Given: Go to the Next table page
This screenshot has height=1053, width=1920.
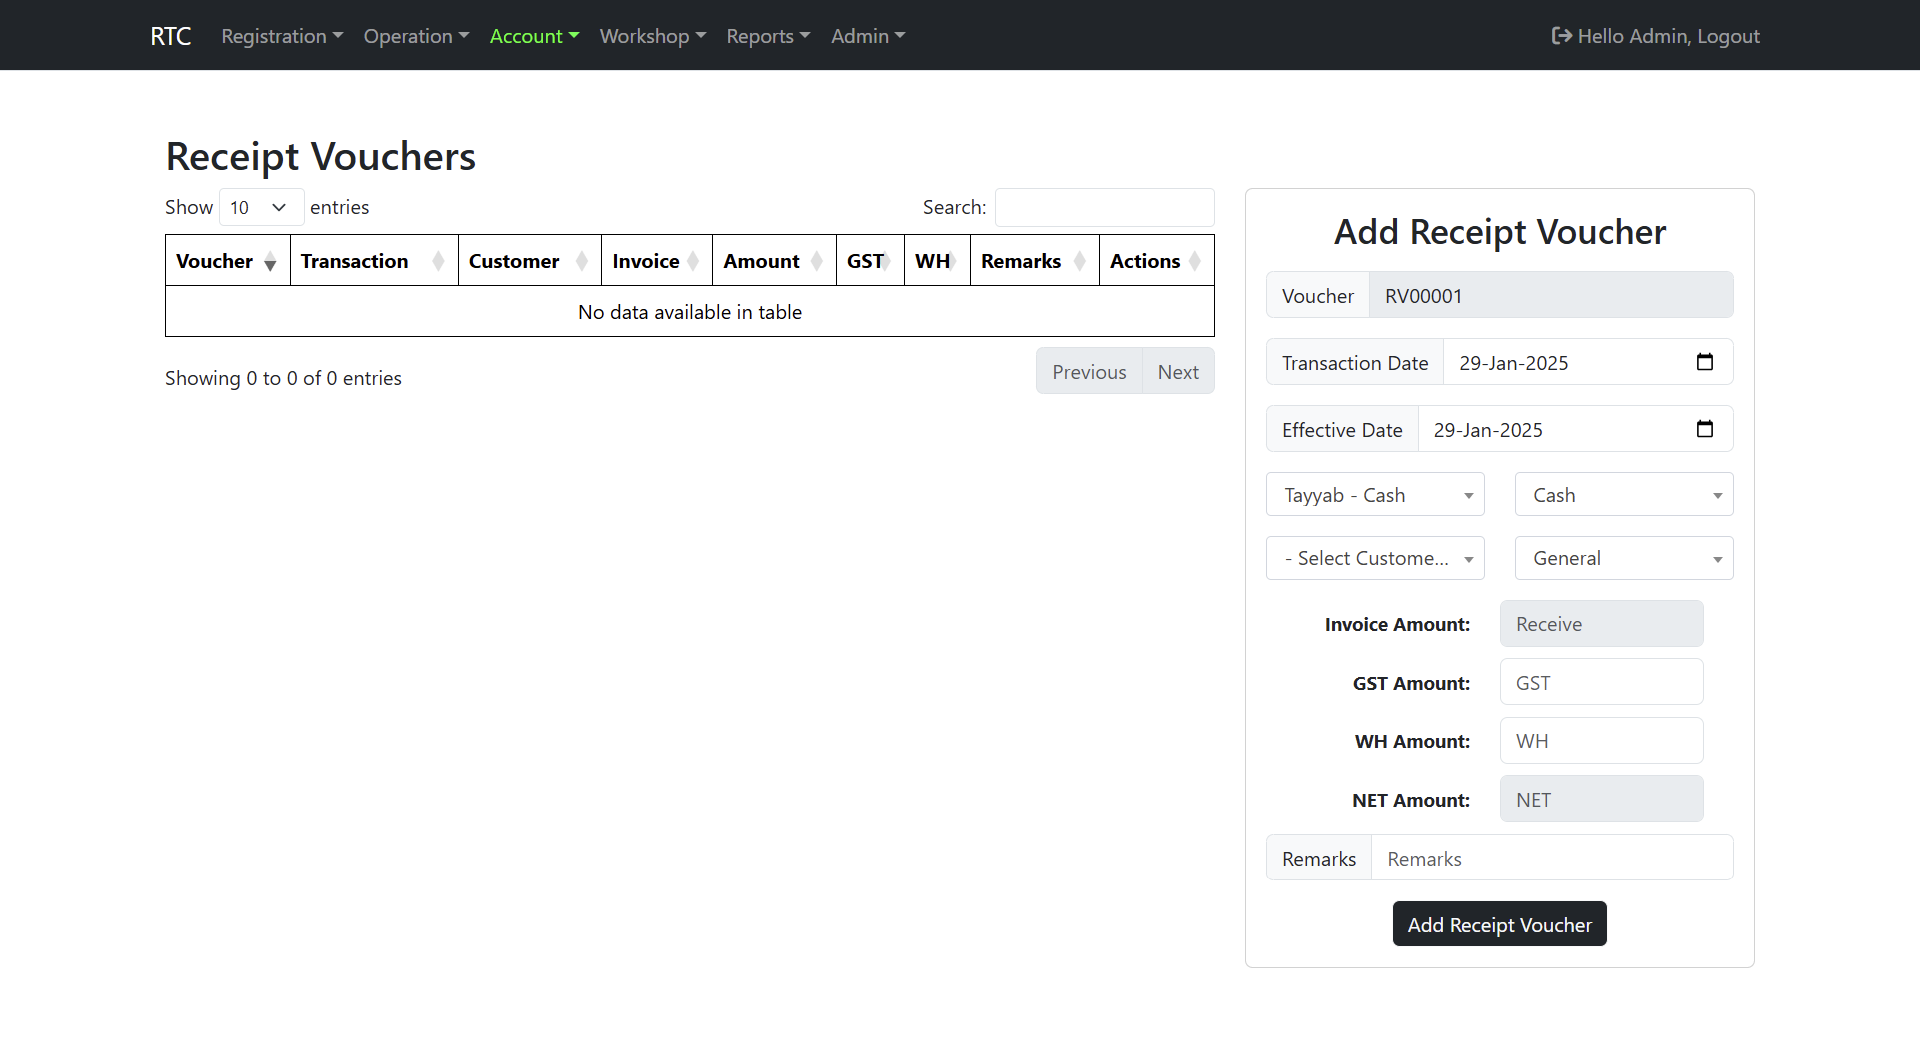Looking at the screenshot, I should click(x=1177, y=372).
